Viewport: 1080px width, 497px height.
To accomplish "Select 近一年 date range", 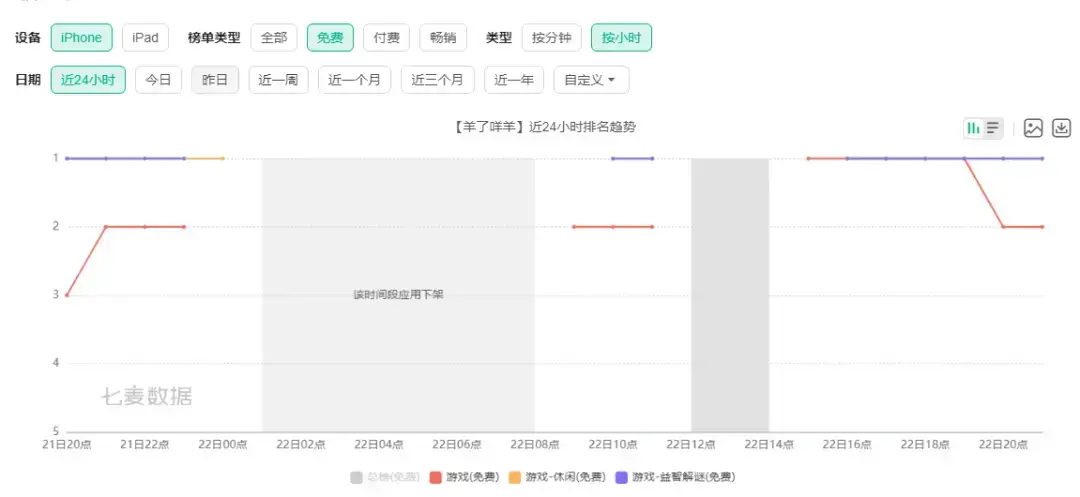I will (514, 80).
